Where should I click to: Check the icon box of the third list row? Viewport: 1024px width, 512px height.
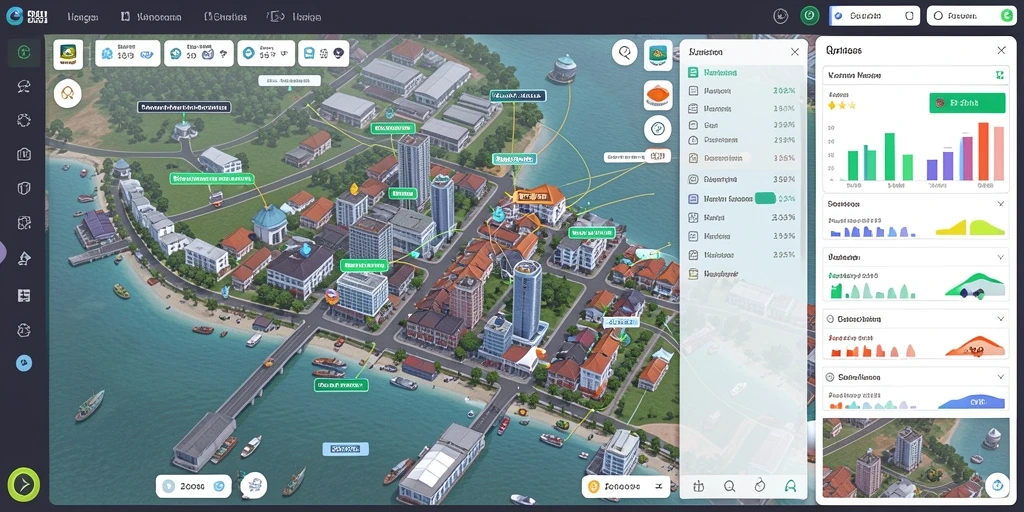(x=694, y=108)
